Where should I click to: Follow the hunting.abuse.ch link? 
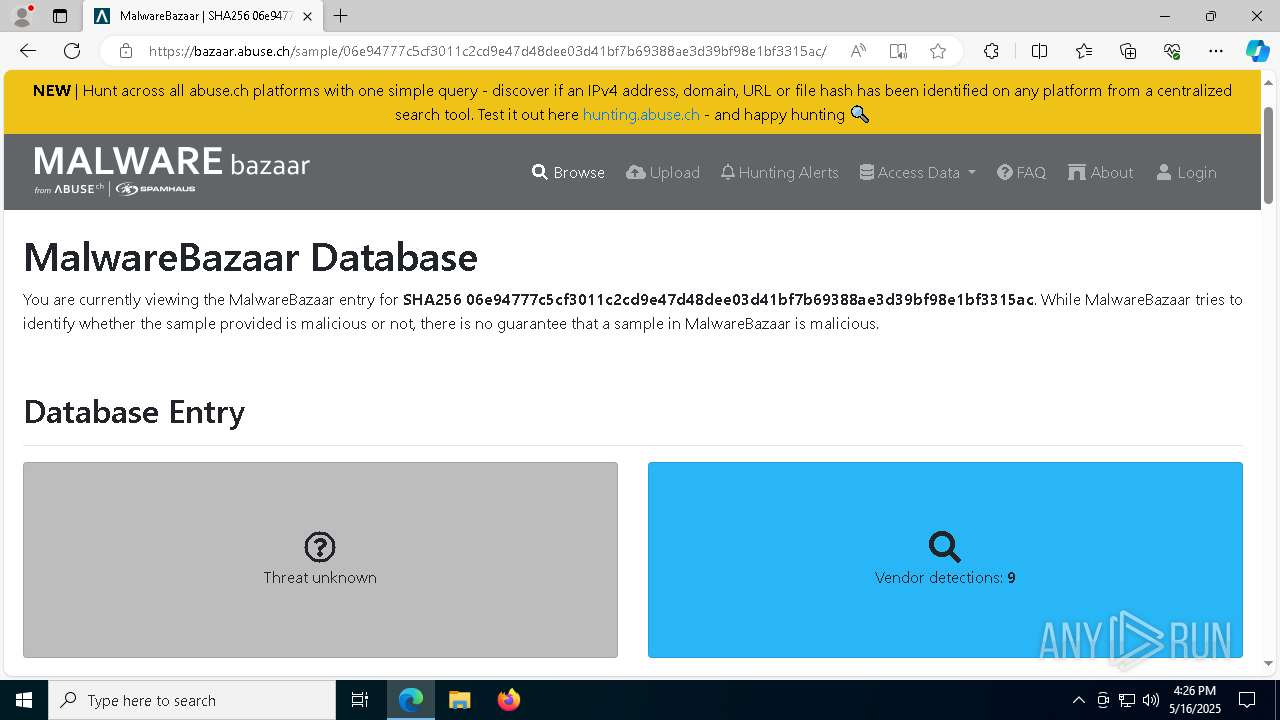641,114
